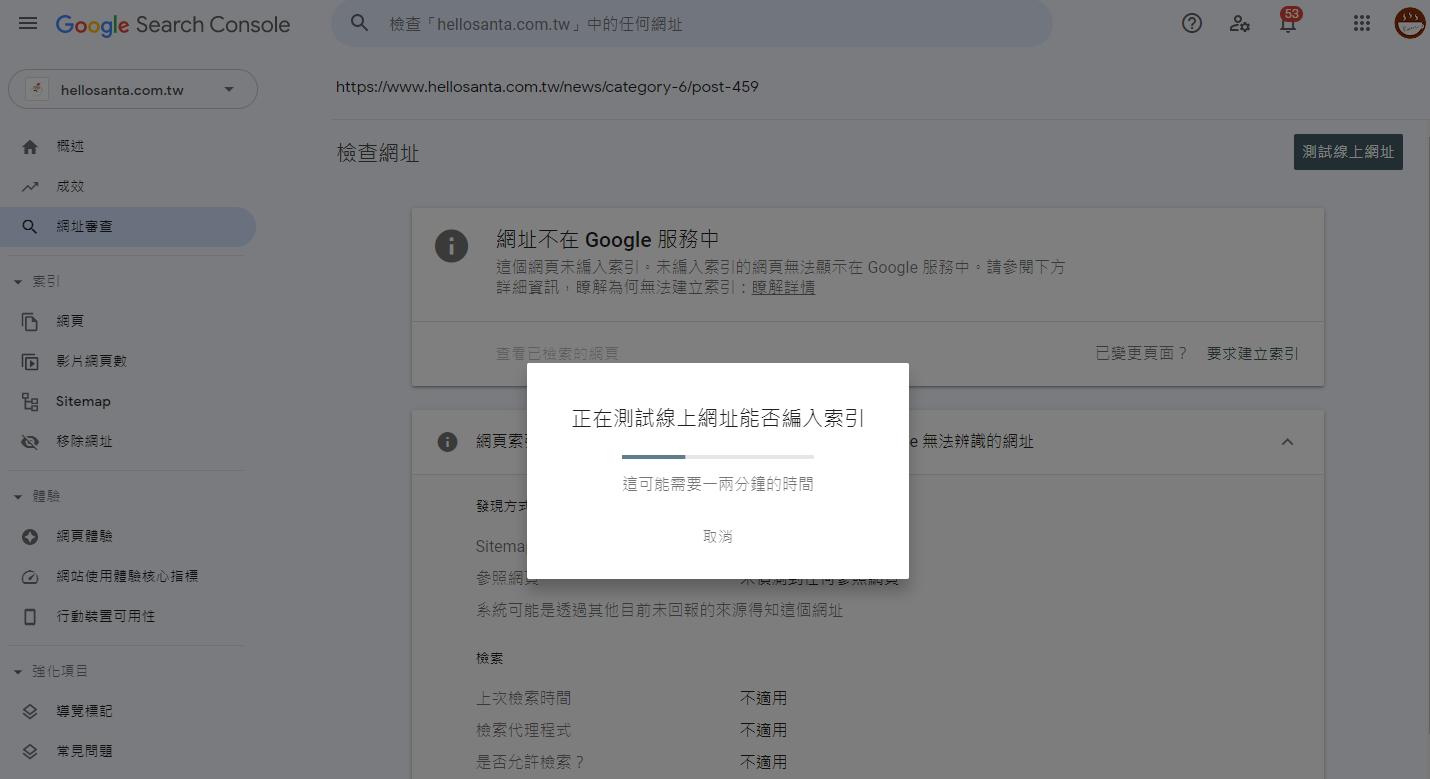Click 這可能需要一兩分鐘的時間 message
This screenshot has height=779, width=1430.
(x=718, y=484)
